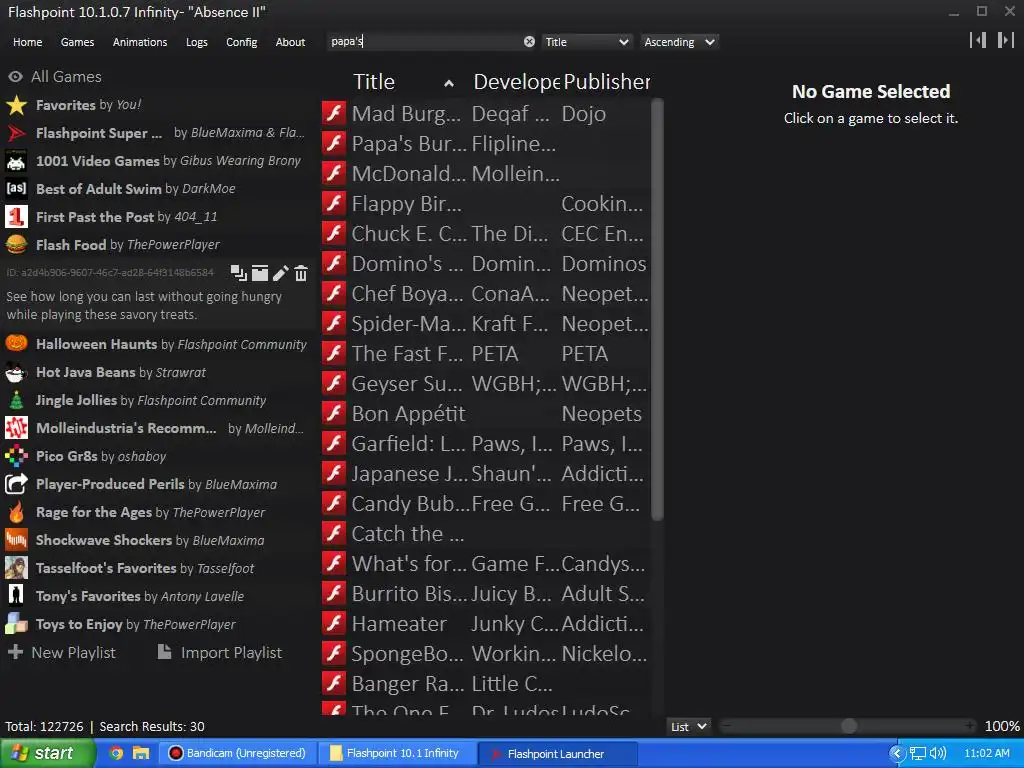Open the Logs tab
1024x768 pixels.
(x=197, y=42)
